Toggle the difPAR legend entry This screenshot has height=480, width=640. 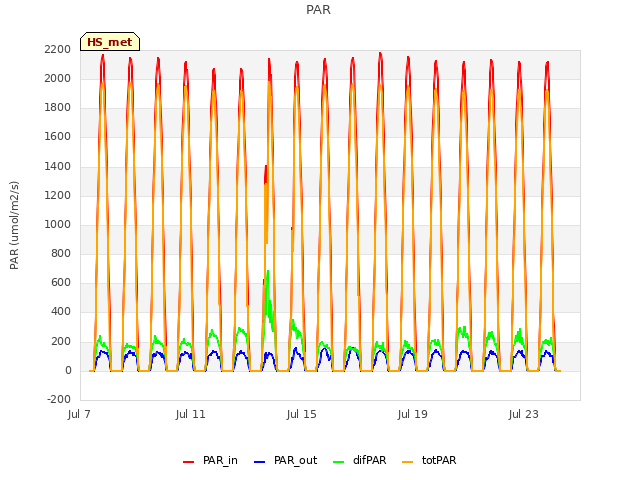pos(360,460)
